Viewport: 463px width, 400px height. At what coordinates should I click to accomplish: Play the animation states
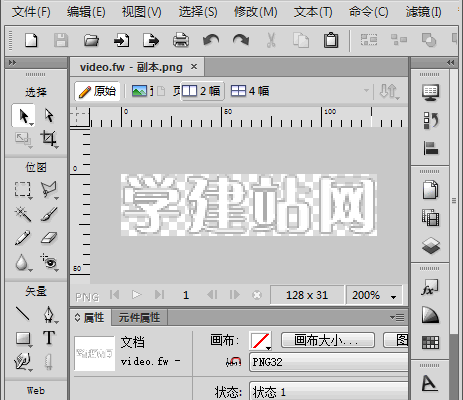(137, 295)
